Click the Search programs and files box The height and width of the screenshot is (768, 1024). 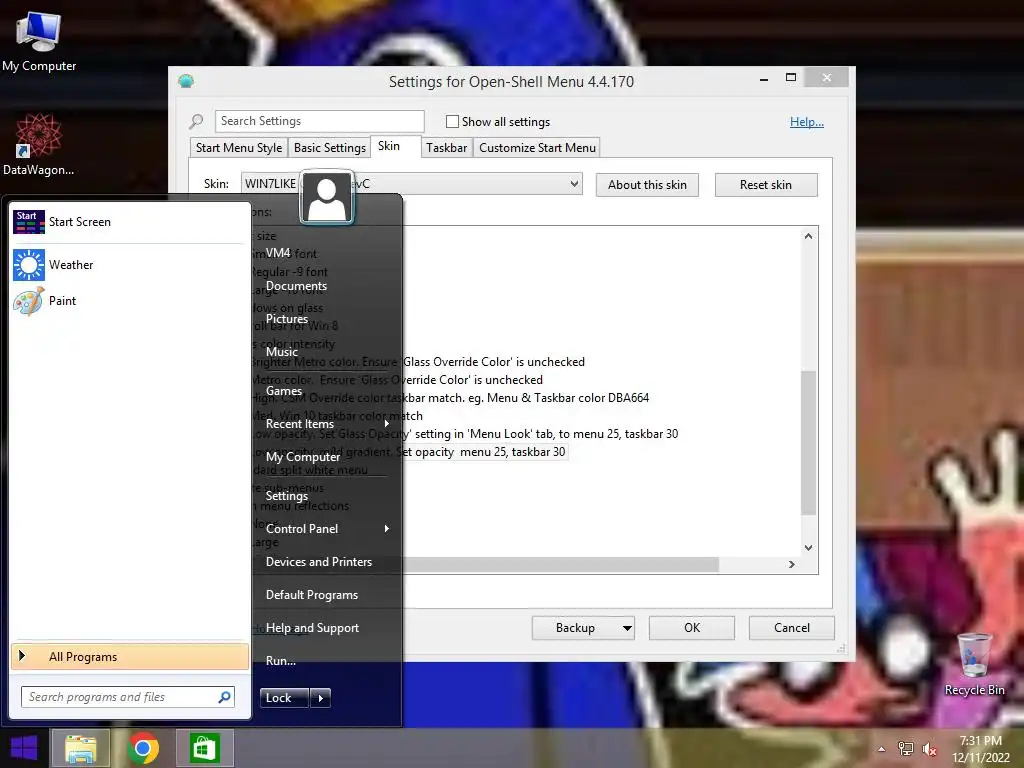coord(128,697)
